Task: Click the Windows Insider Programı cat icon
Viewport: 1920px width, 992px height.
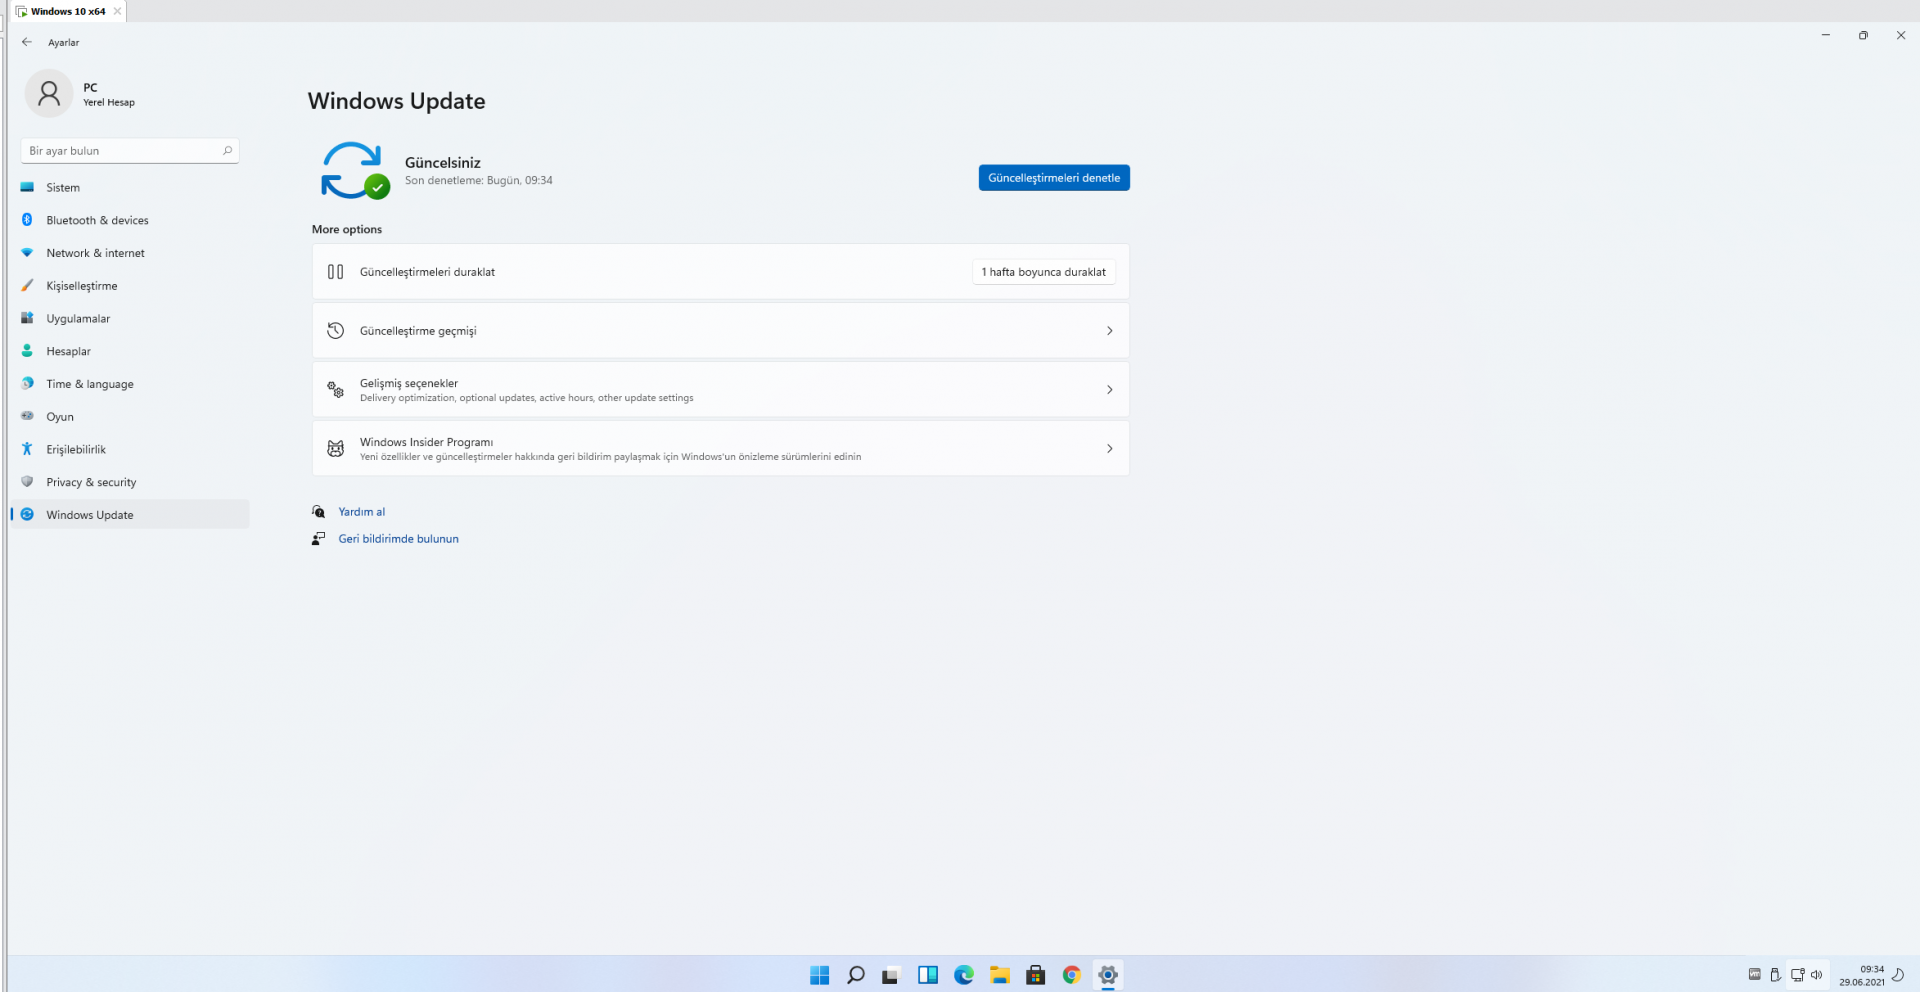Action: (336, 449)
